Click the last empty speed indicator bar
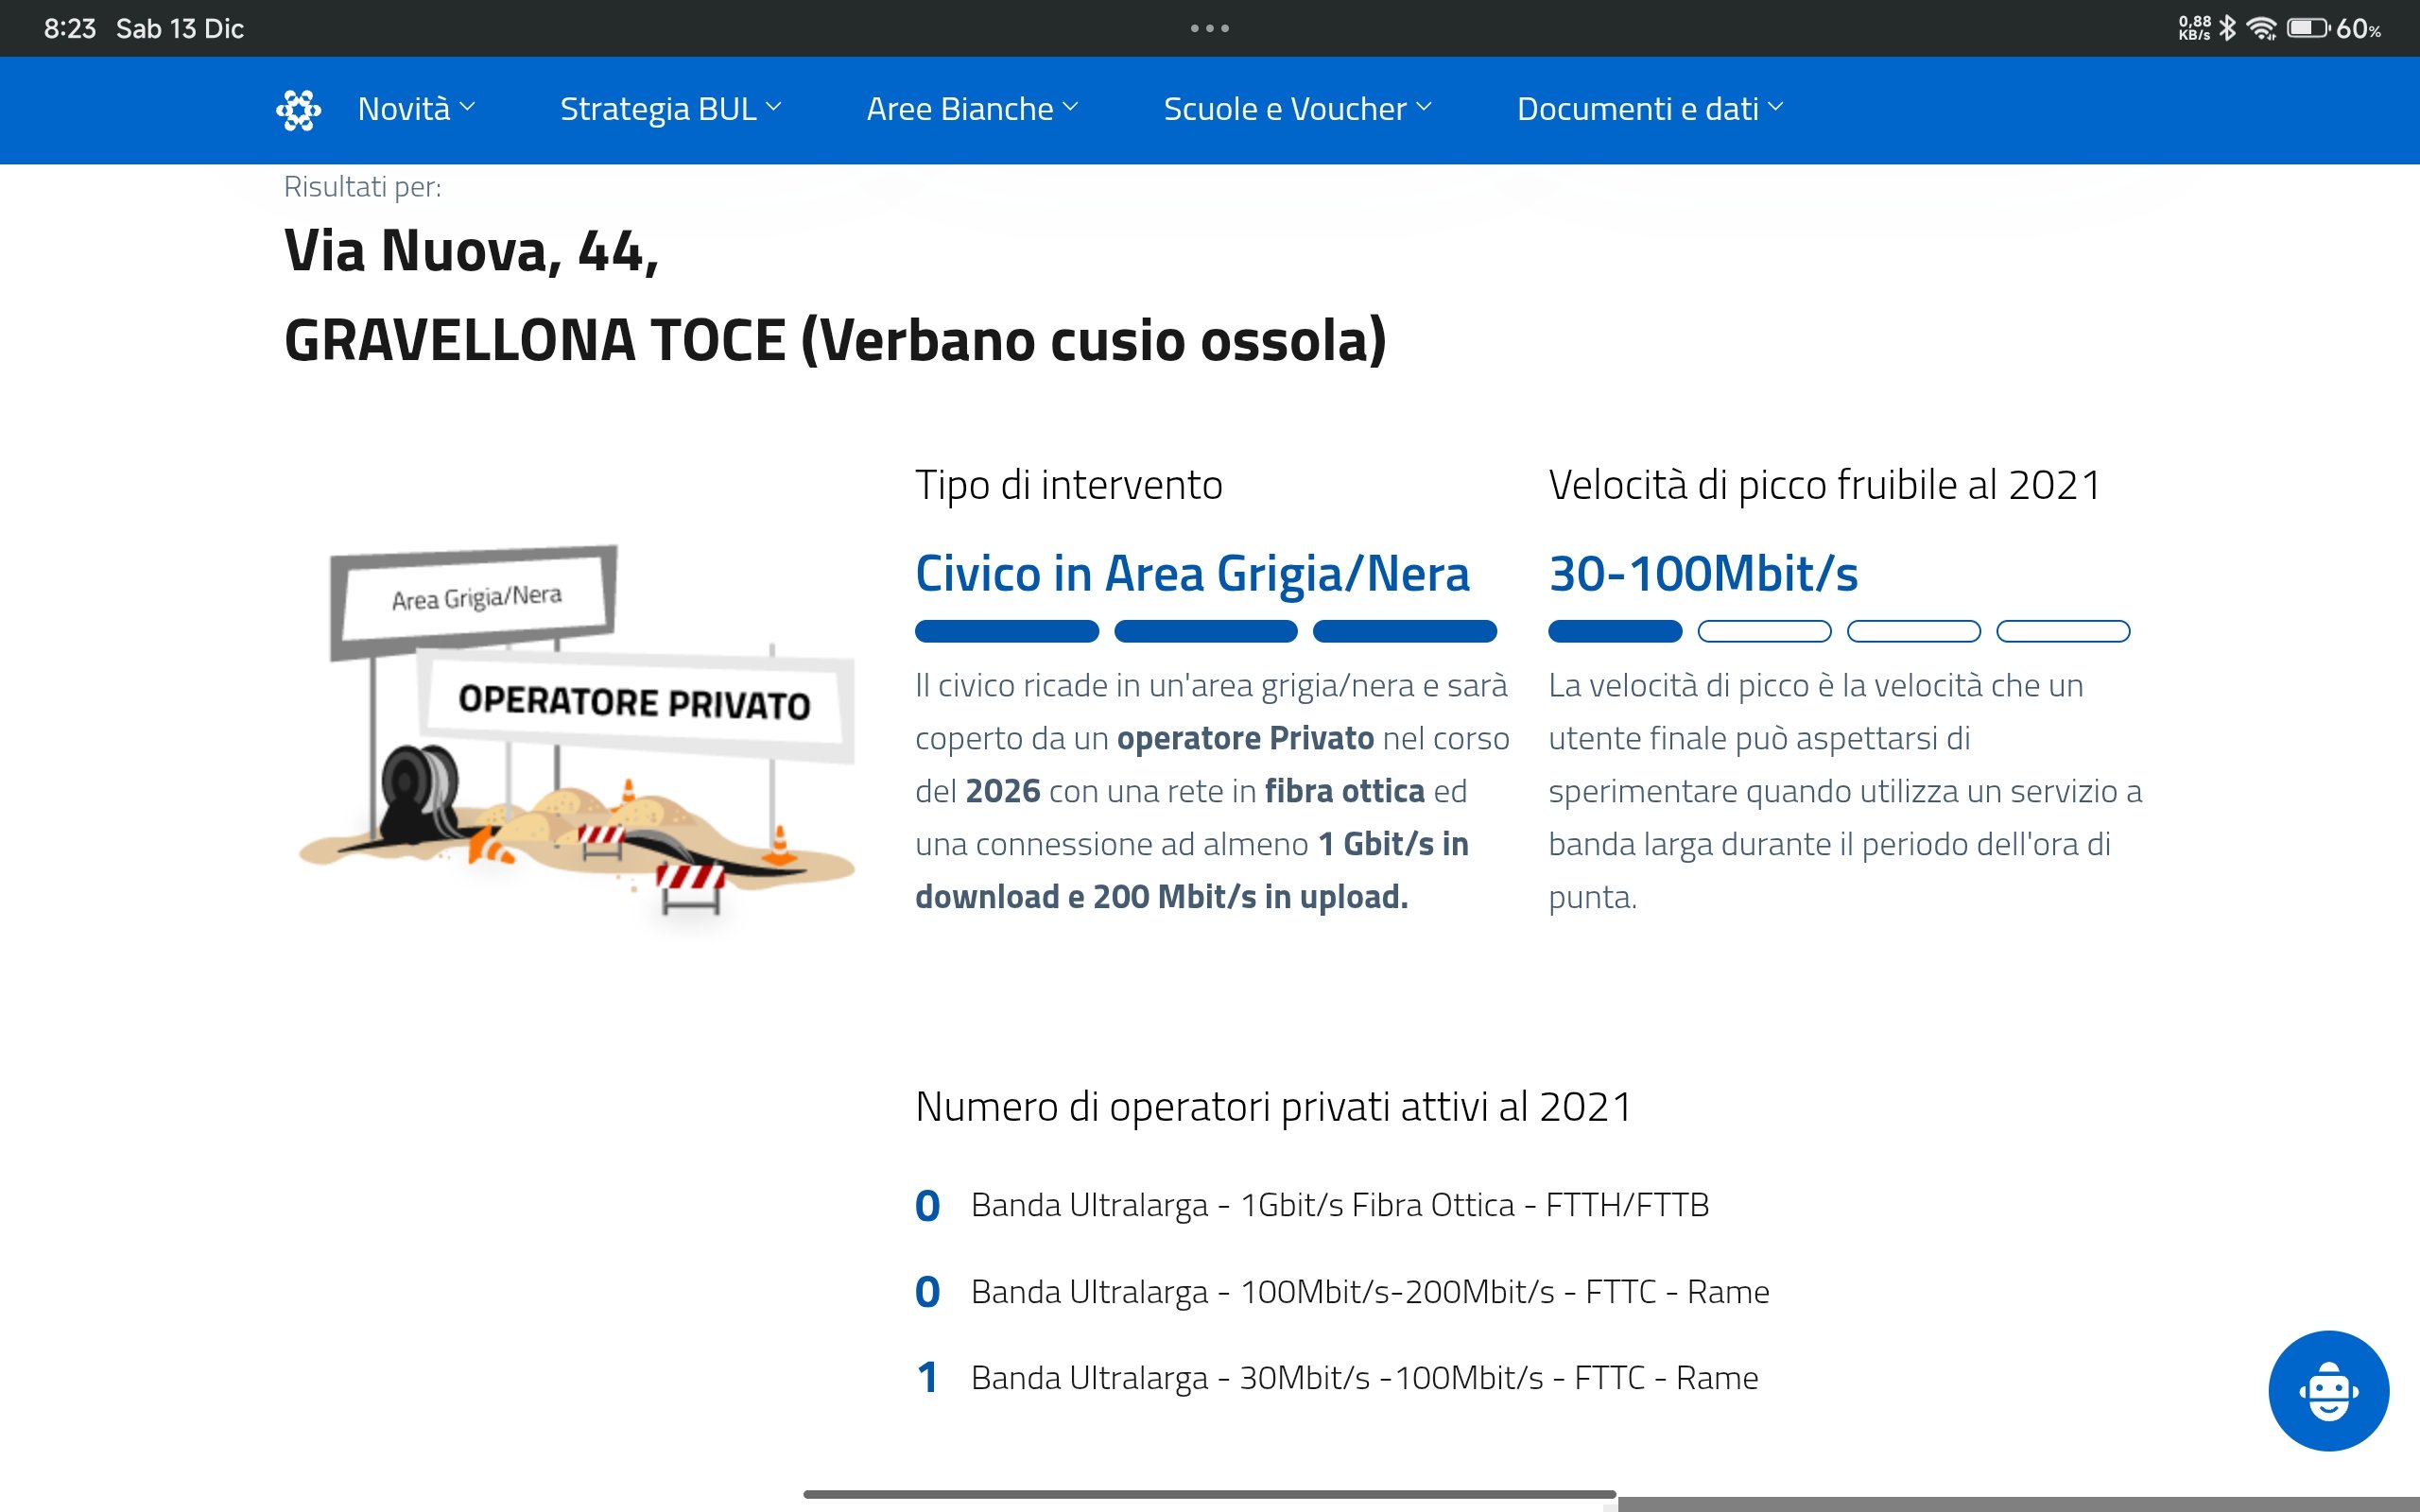This screenshot has width=2420, height=1512. [x=2062, y=631]
